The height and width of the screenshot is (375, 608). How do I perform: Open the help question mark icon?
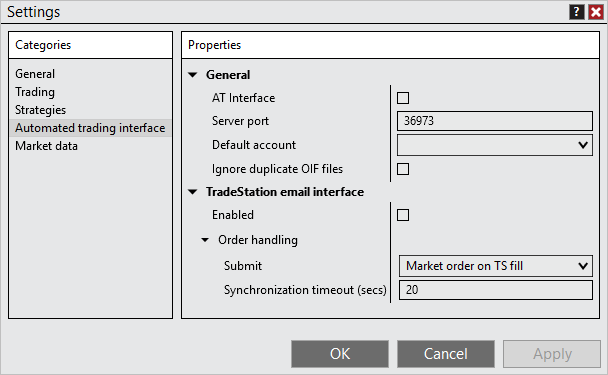pyautogui.click(x=577, y=12)
